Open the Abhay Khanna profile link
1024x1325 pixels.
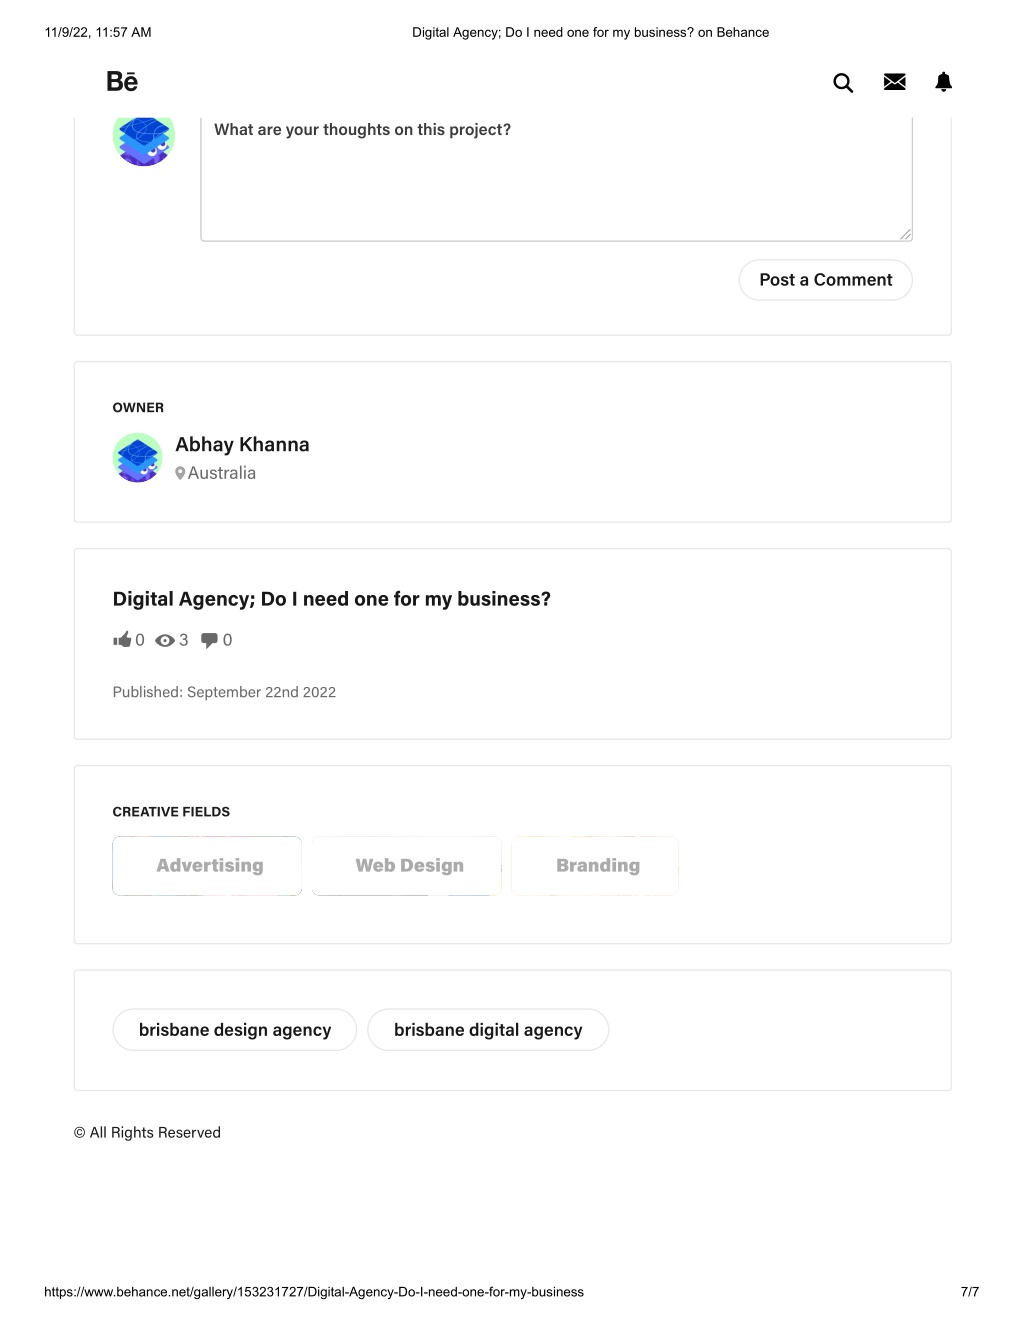[x=242, y=445]
